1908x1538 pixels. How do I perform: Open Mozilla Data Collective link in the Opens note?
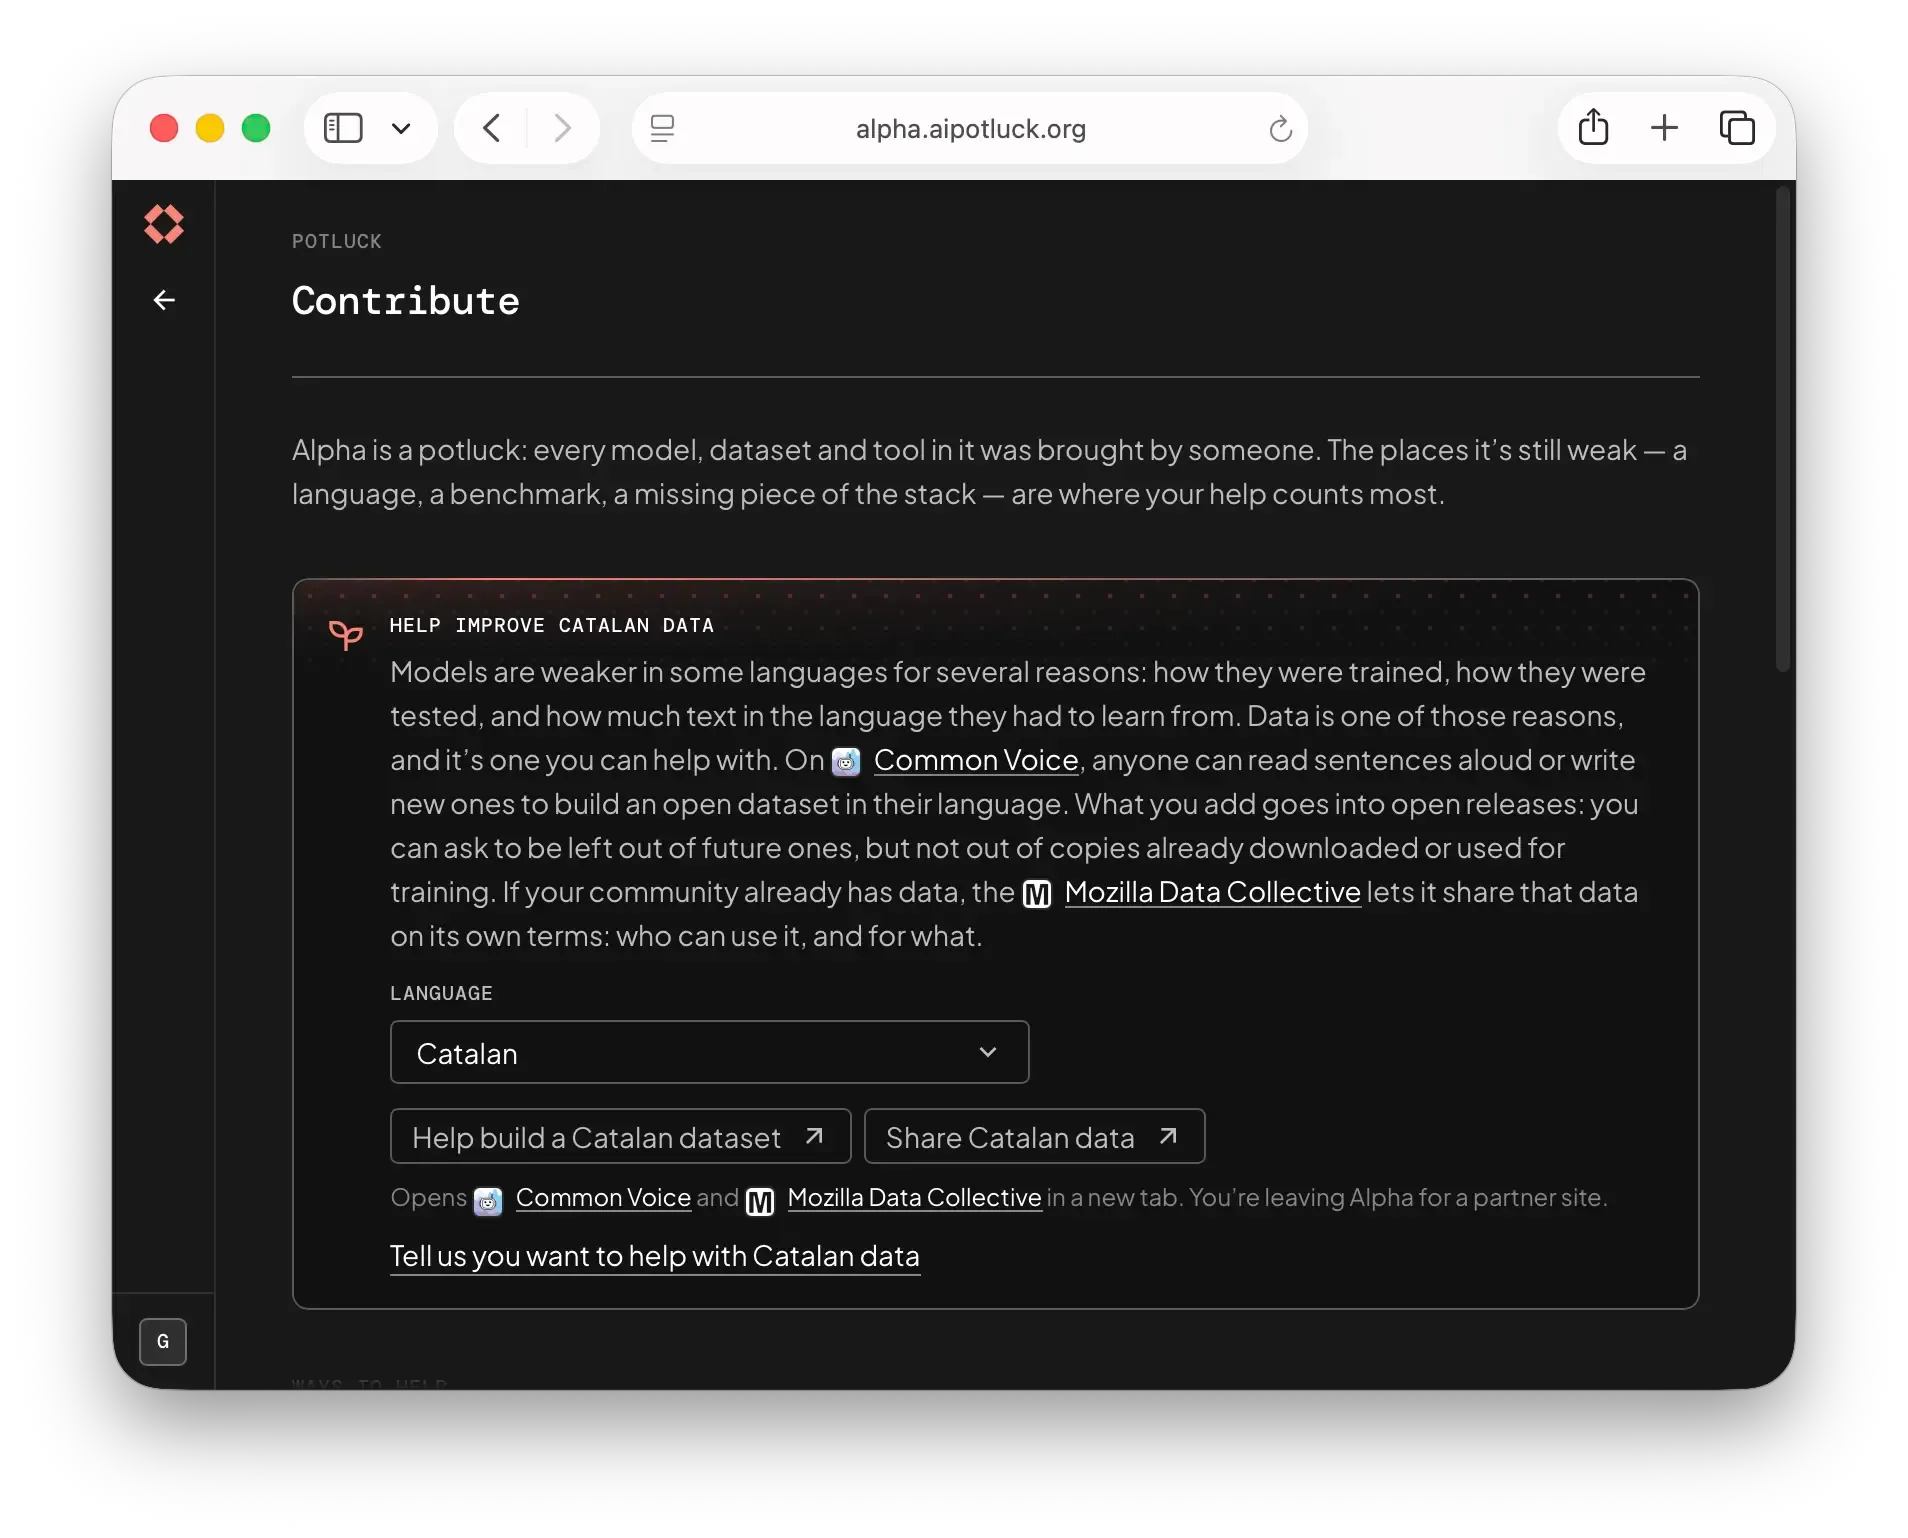pos(914,1198)
